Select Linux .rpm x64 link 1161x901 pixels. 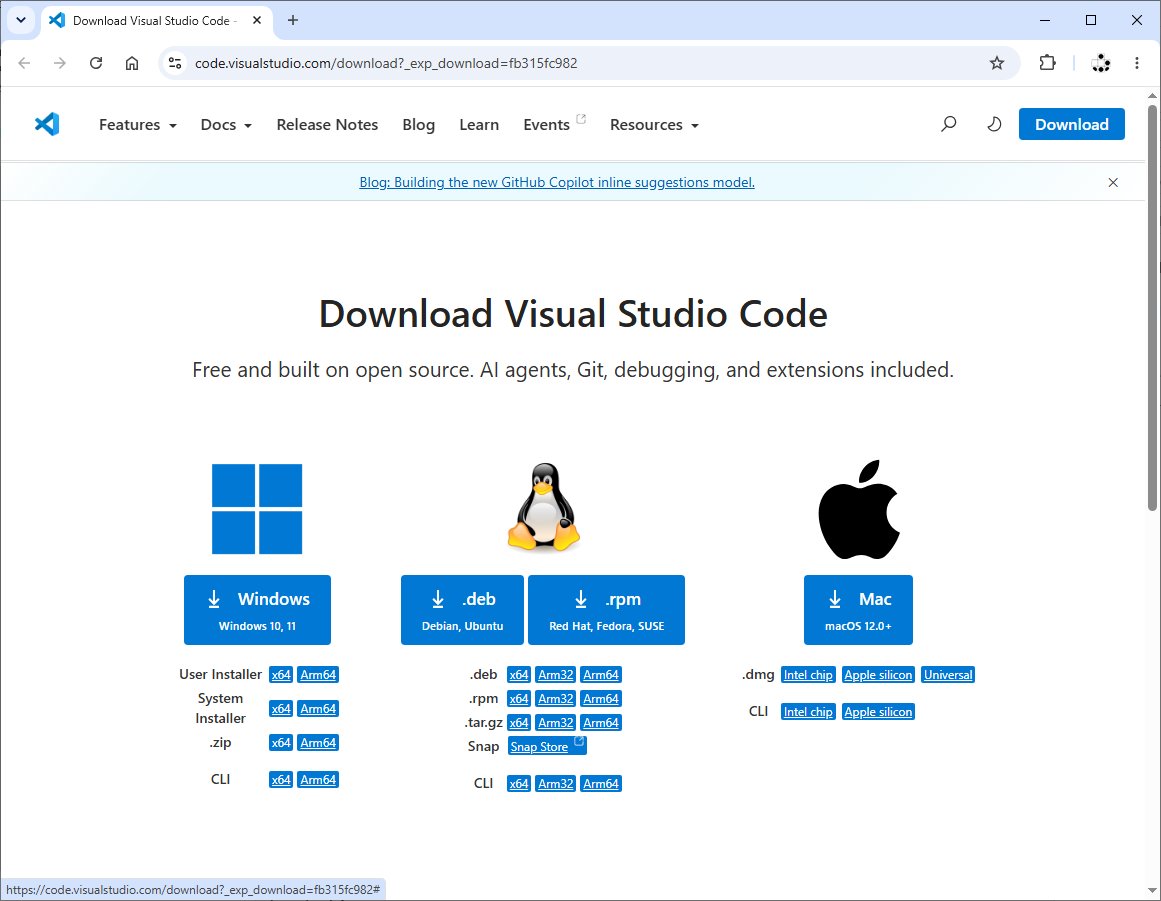(x=519, y=698)
